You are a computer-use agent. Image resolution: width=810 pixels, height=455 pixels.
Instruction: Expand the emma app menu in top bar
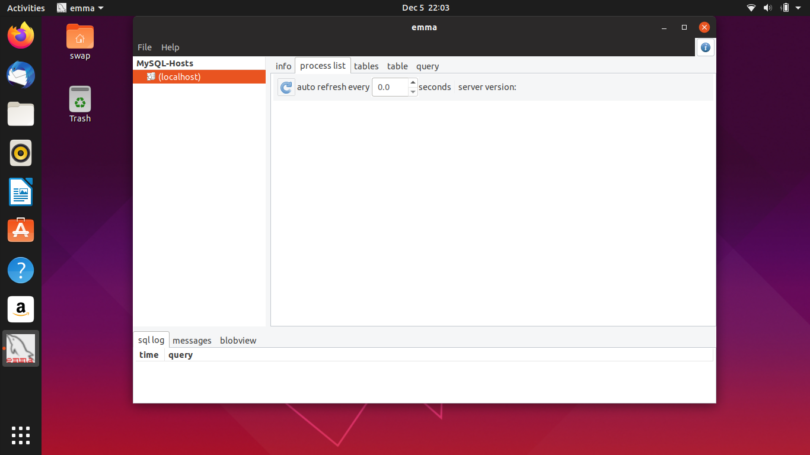click(81, 8)
